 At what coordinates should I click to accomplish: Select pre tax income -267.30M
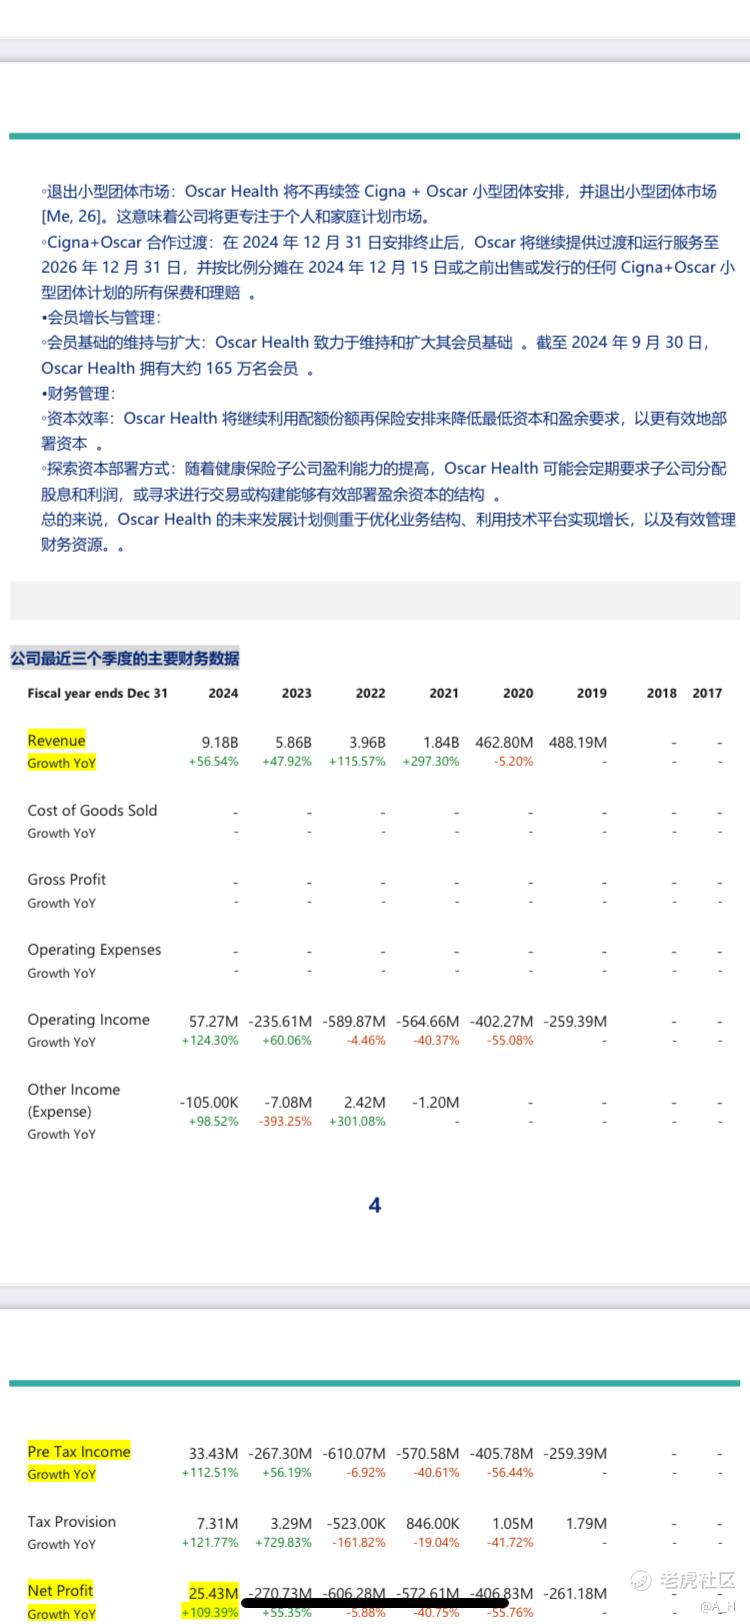pos(280,1454)
